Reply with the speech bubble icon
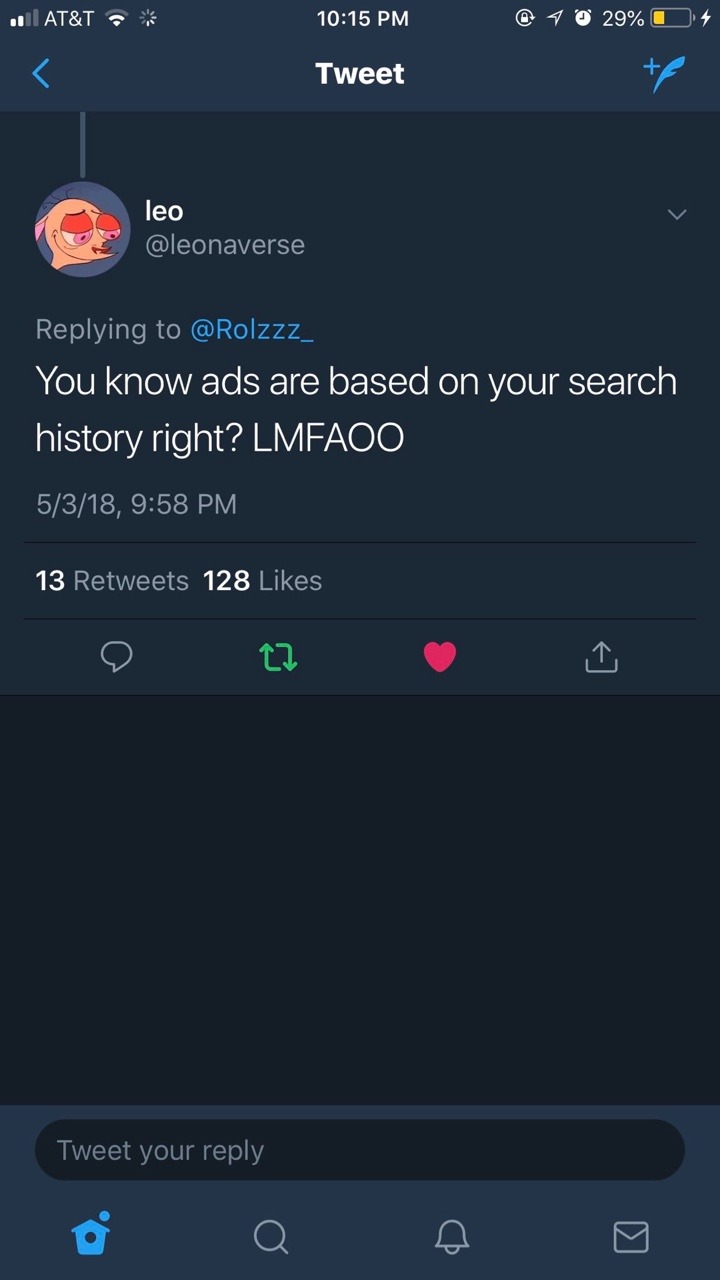Image resolution: width=720 pixels, height=1280 pixels. [x=117, y=657]
